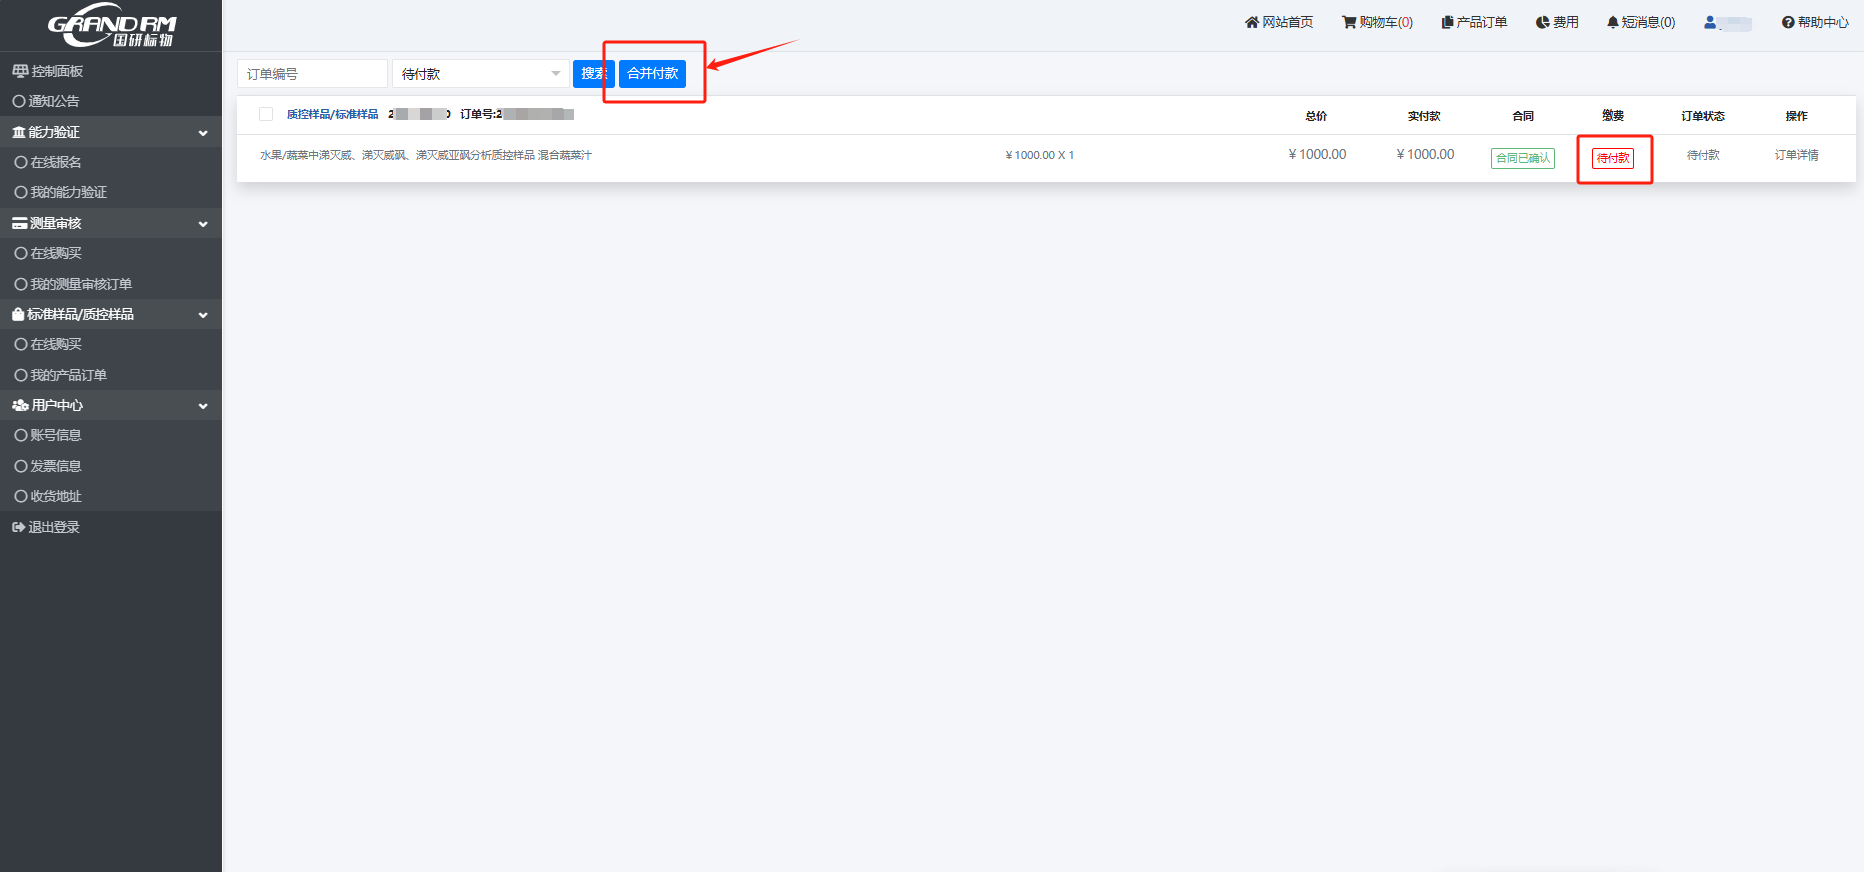Click the green 合同已确认 tag

pos(1522,158)
